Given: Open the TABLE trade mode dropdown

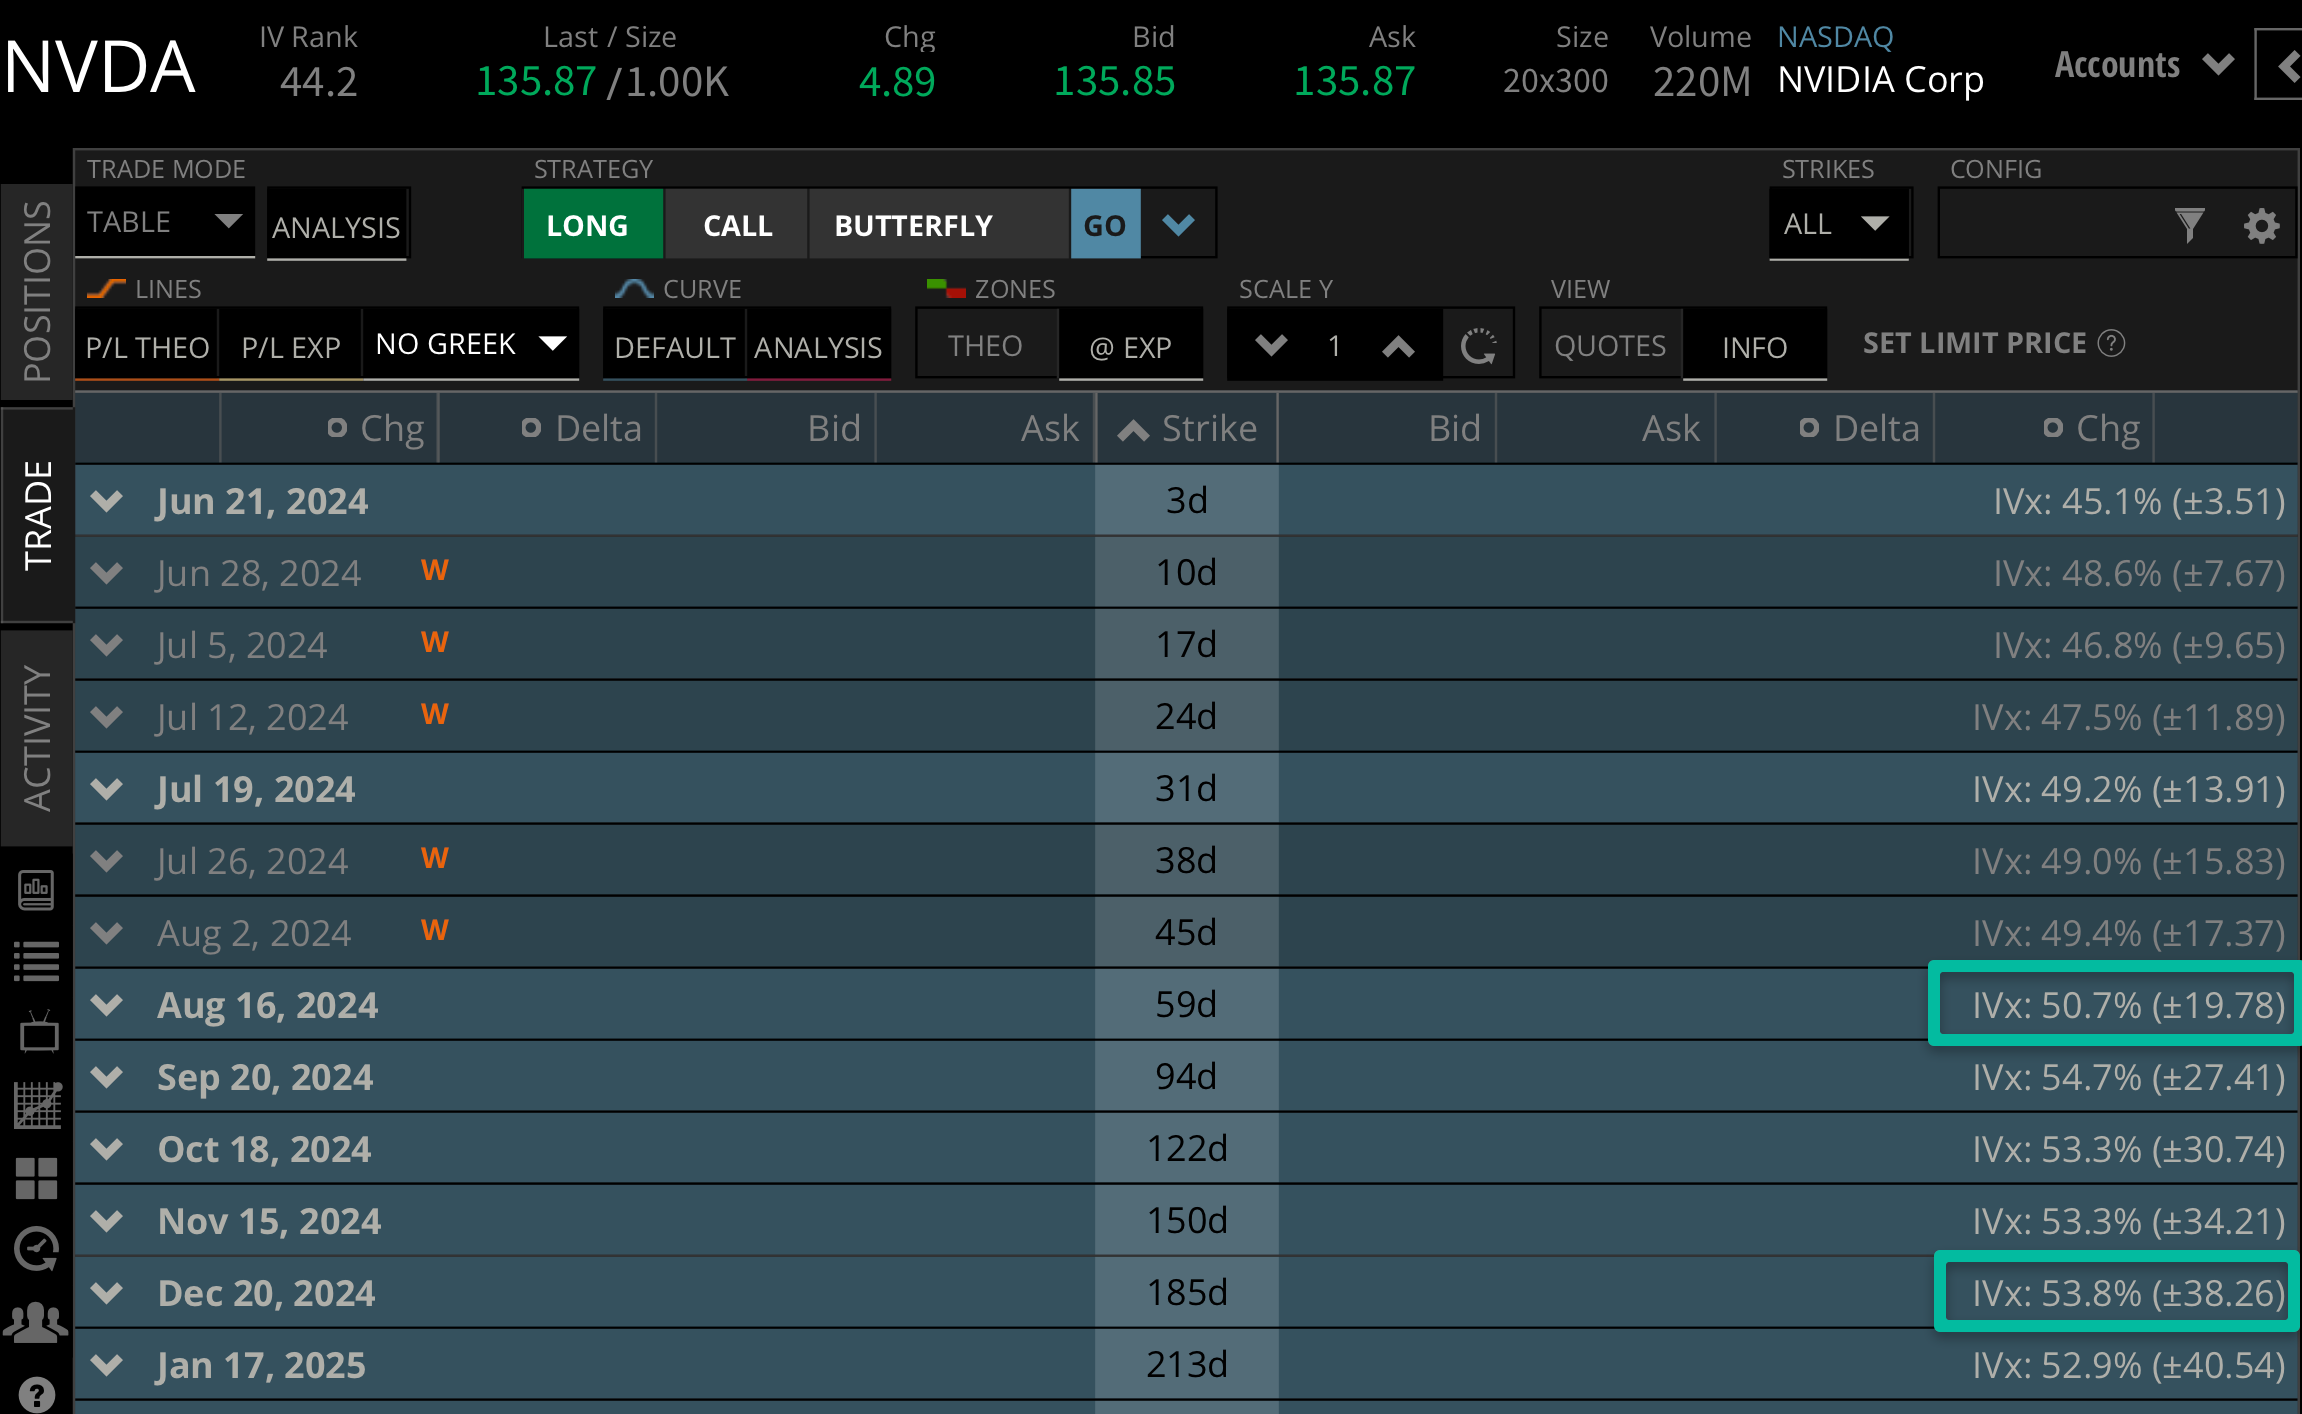Looking at the screenshot, I should coord(165,222).
